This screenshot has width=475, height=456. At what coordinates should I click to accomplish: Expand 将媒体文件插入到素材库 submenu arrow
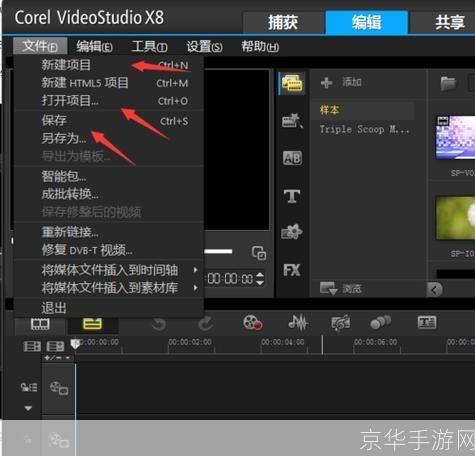pyautogui.click(x=196, y=288)
